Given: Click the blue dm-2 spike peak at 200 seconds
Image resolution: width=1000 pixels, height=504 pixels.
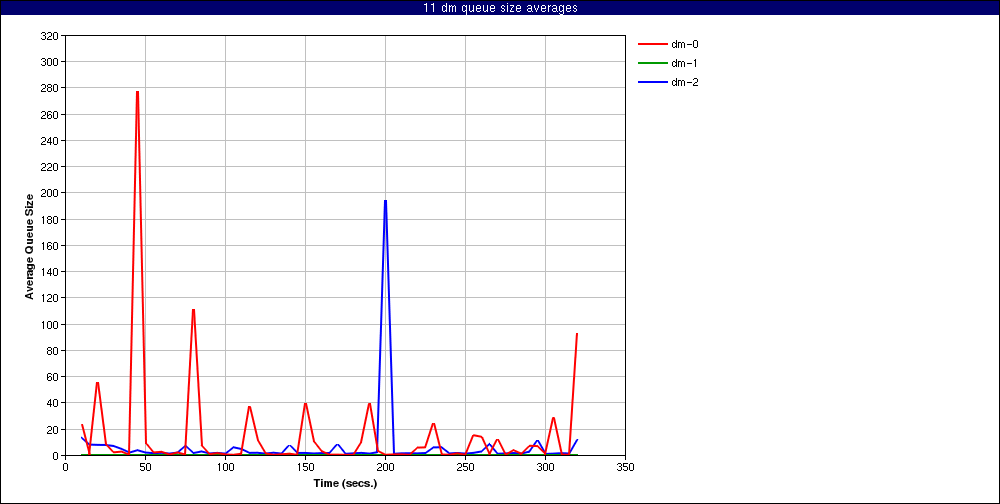Looking at the screenshot, I should 385,201.
